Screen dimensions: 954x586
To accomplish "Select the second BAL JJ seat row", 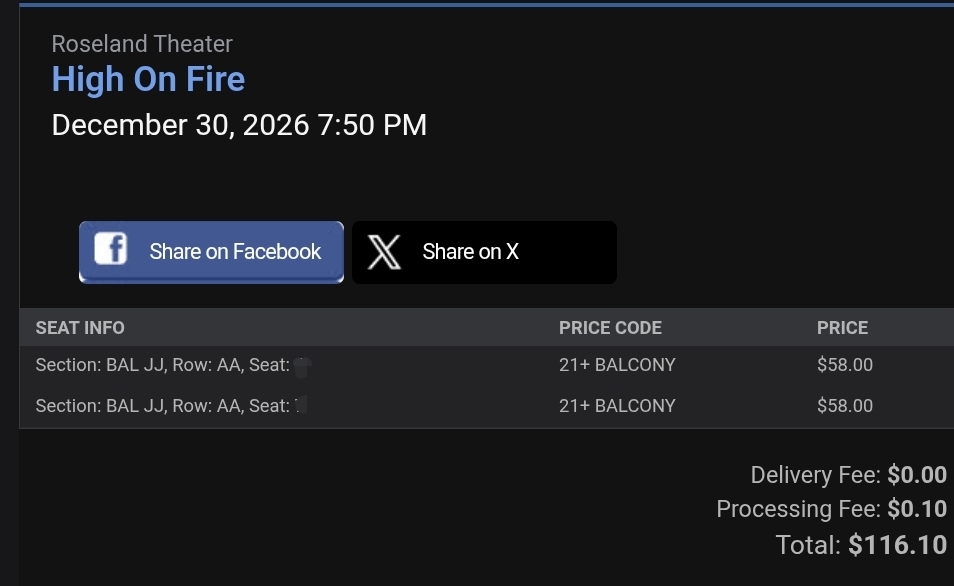I will point(487,406).
